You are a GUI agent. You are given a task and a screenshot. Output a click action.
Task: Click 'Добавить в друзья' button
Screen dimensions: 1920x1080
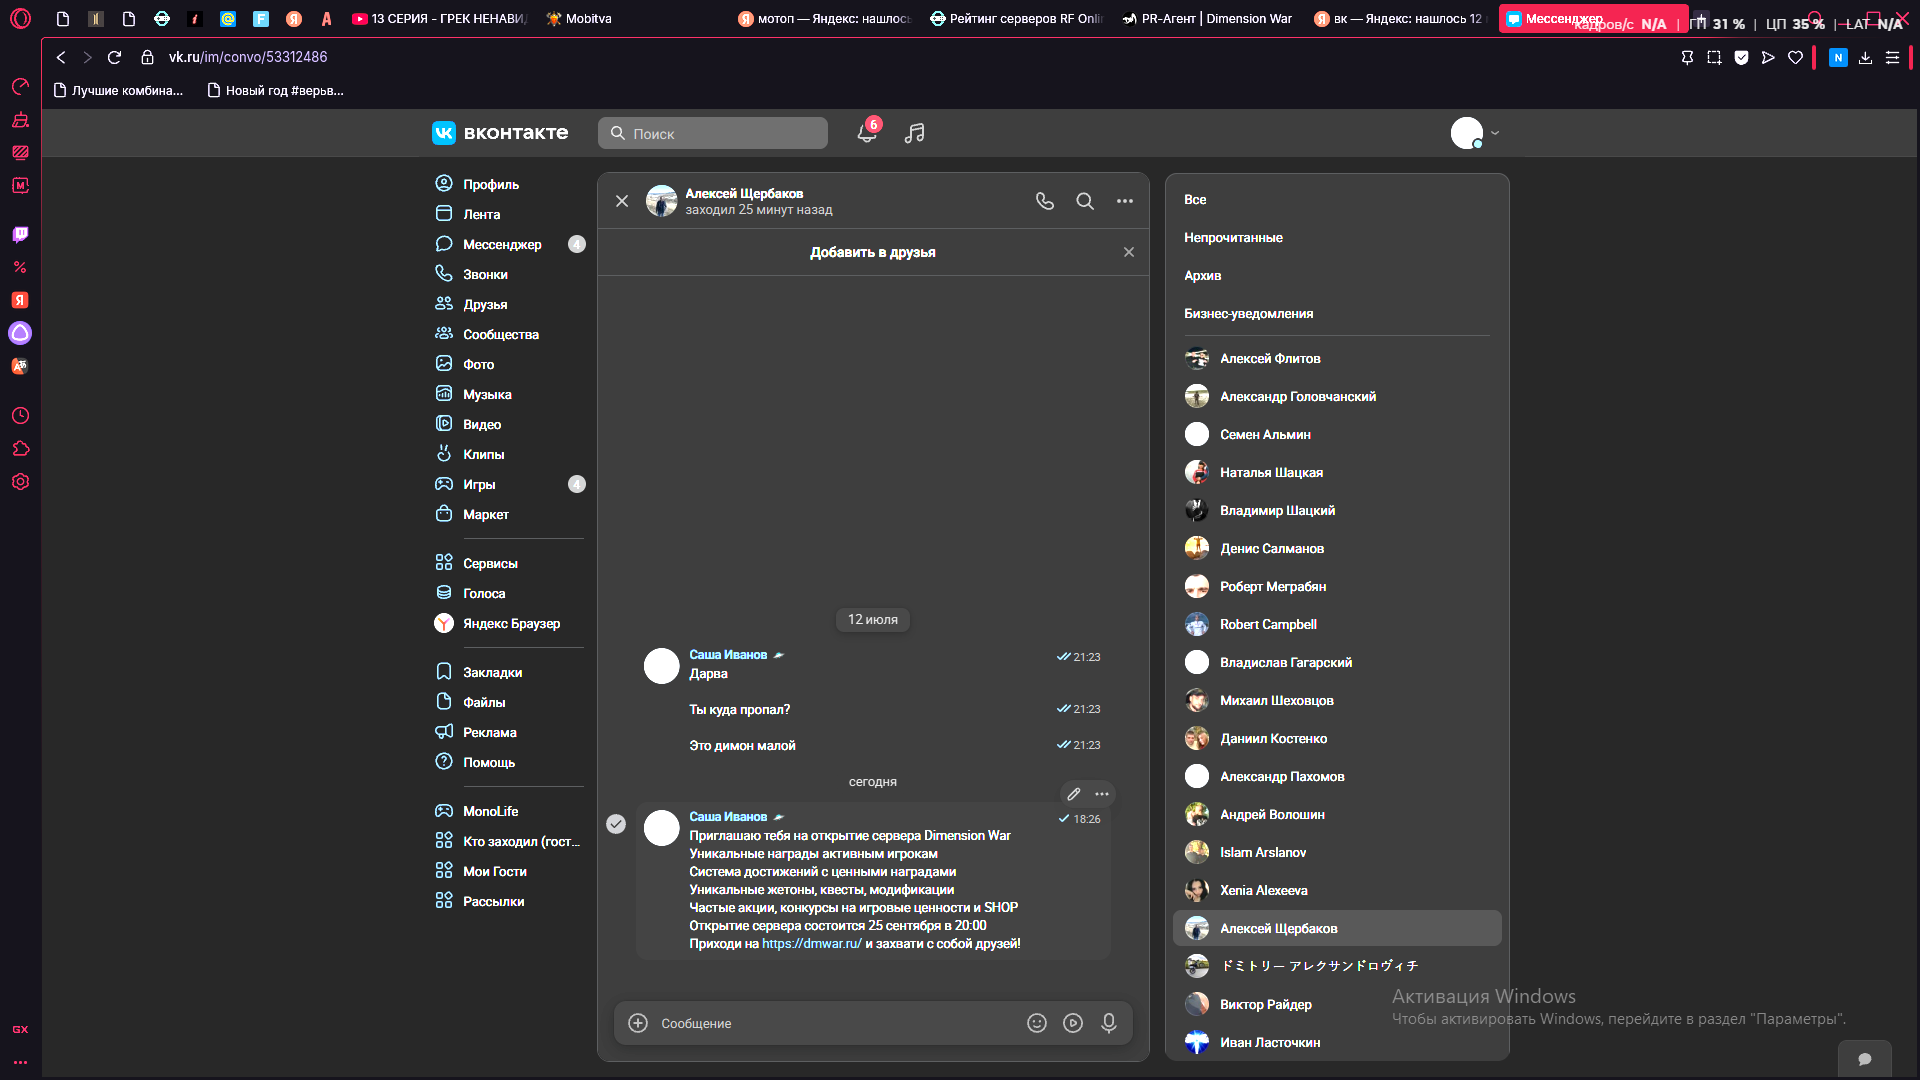pos(872,252)
